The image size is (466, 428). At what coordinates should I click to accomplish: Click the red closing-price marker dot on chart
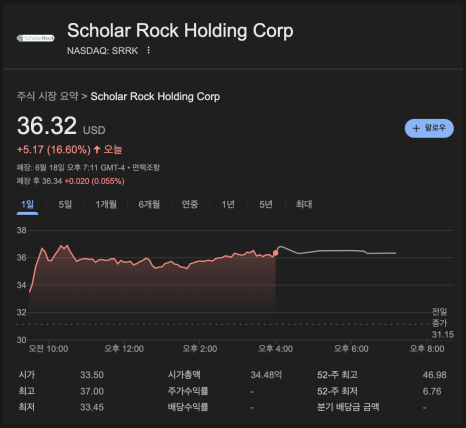[x=275, y=253]
